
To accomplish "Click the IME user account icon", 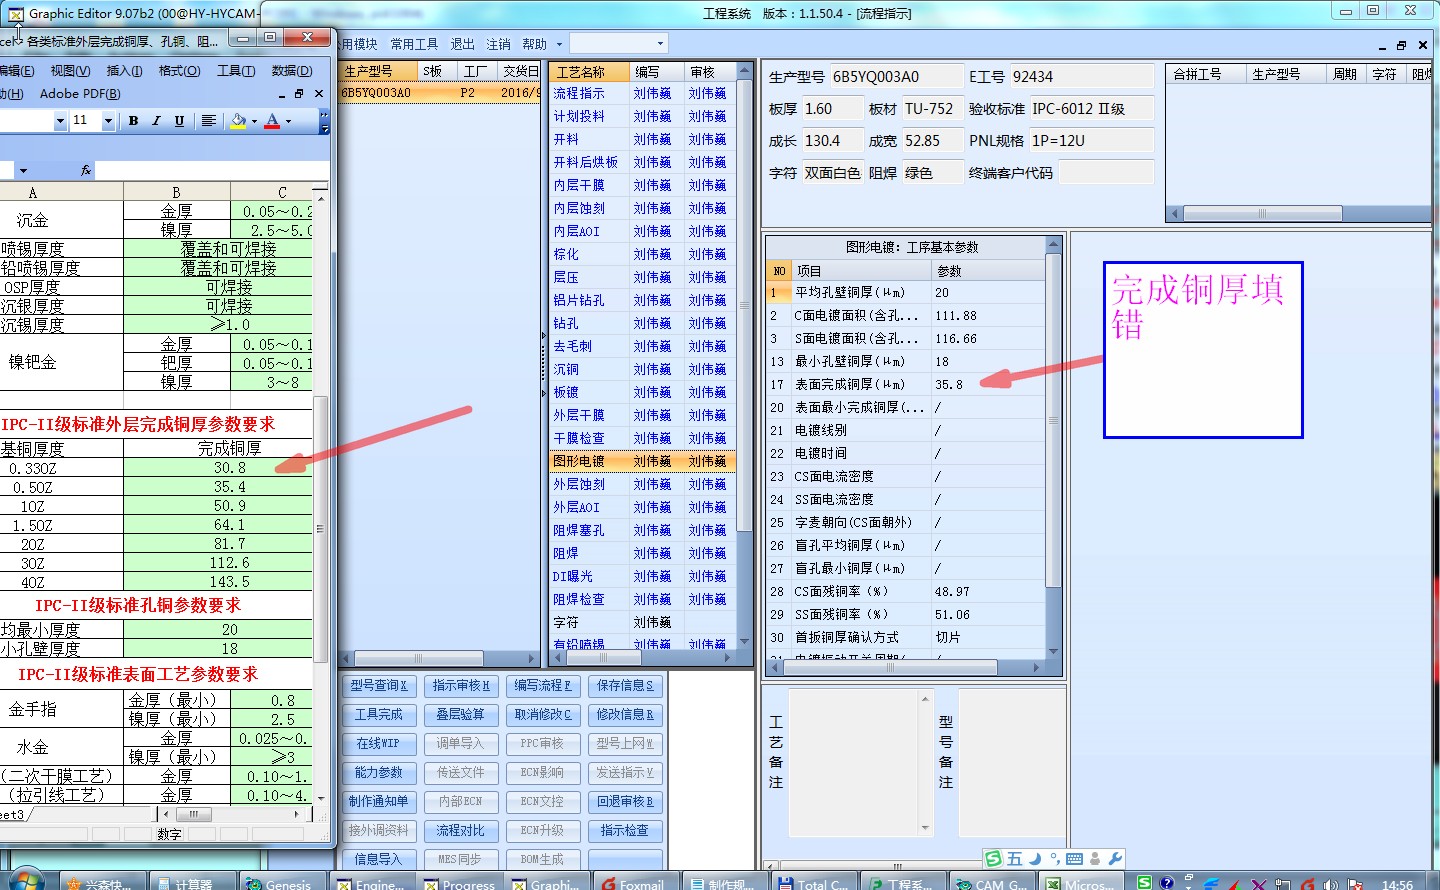I will (x=1095, y=859).
